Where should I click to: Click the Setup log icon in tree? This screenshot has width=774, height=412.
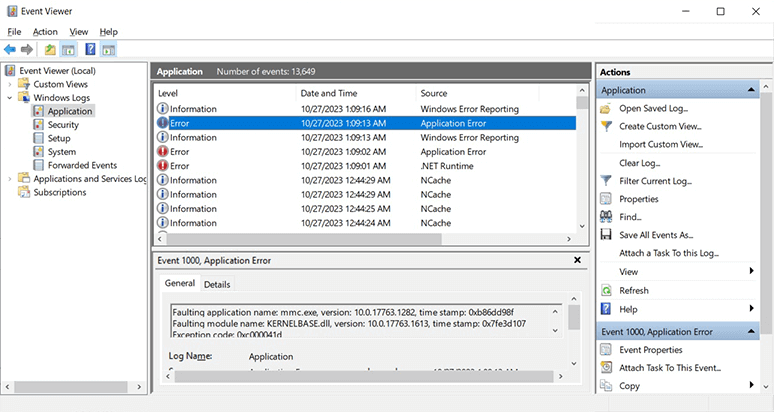click(x=38, y=138)
